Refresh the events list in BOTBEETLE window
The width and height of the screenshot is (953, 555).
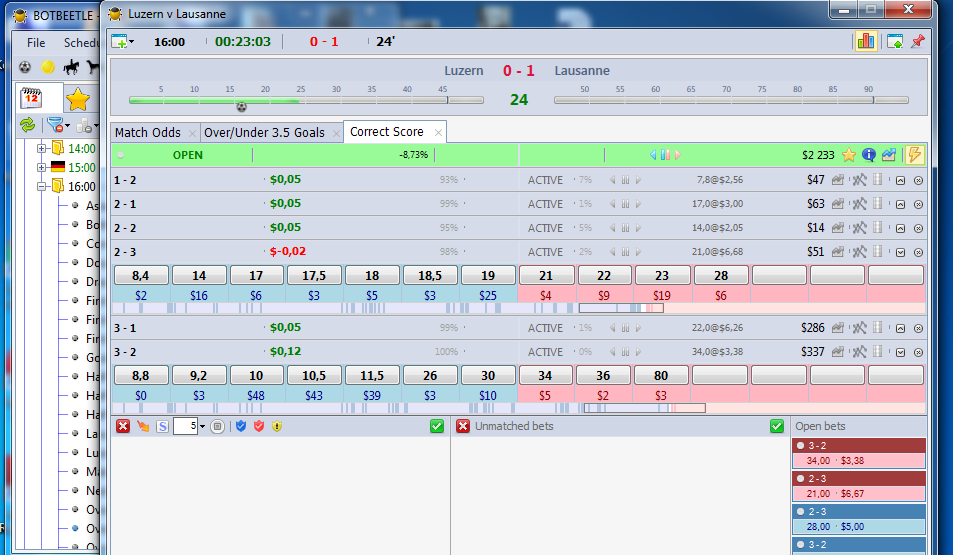[x=27, y=125]
